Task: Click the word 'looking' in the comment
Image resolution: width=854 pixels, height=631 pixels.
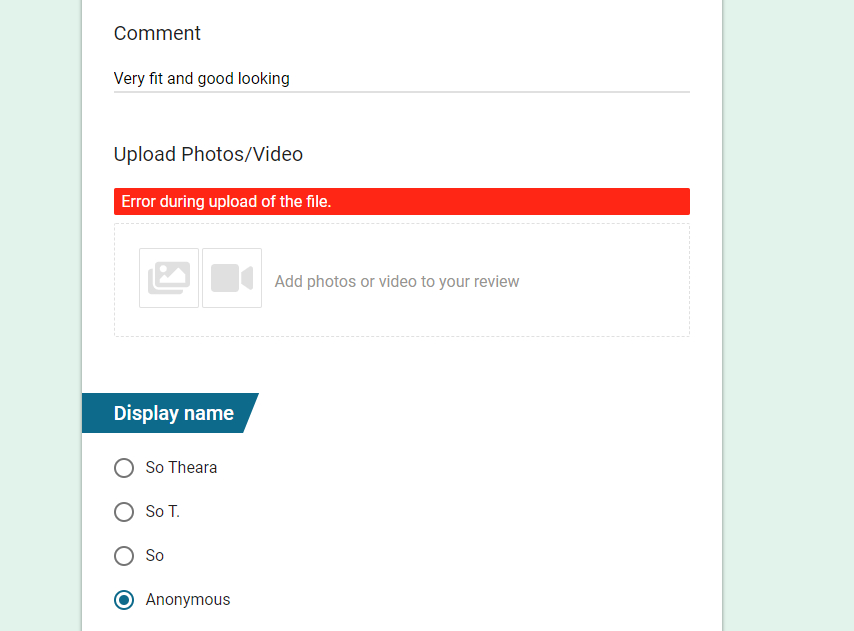Action: click(264, 78)
